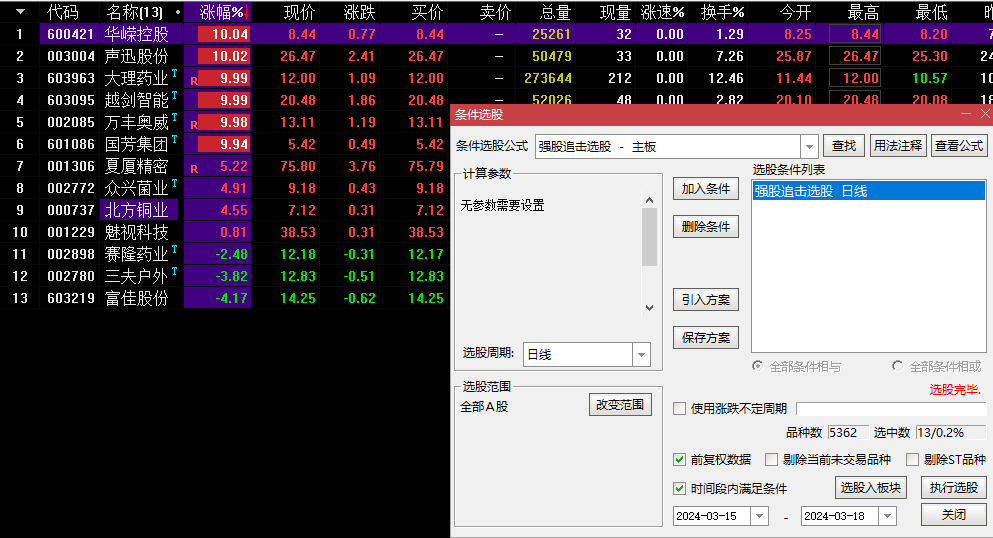Click 改变范围 button
Viewport: 993px width, 538px height.
(620, 404)
